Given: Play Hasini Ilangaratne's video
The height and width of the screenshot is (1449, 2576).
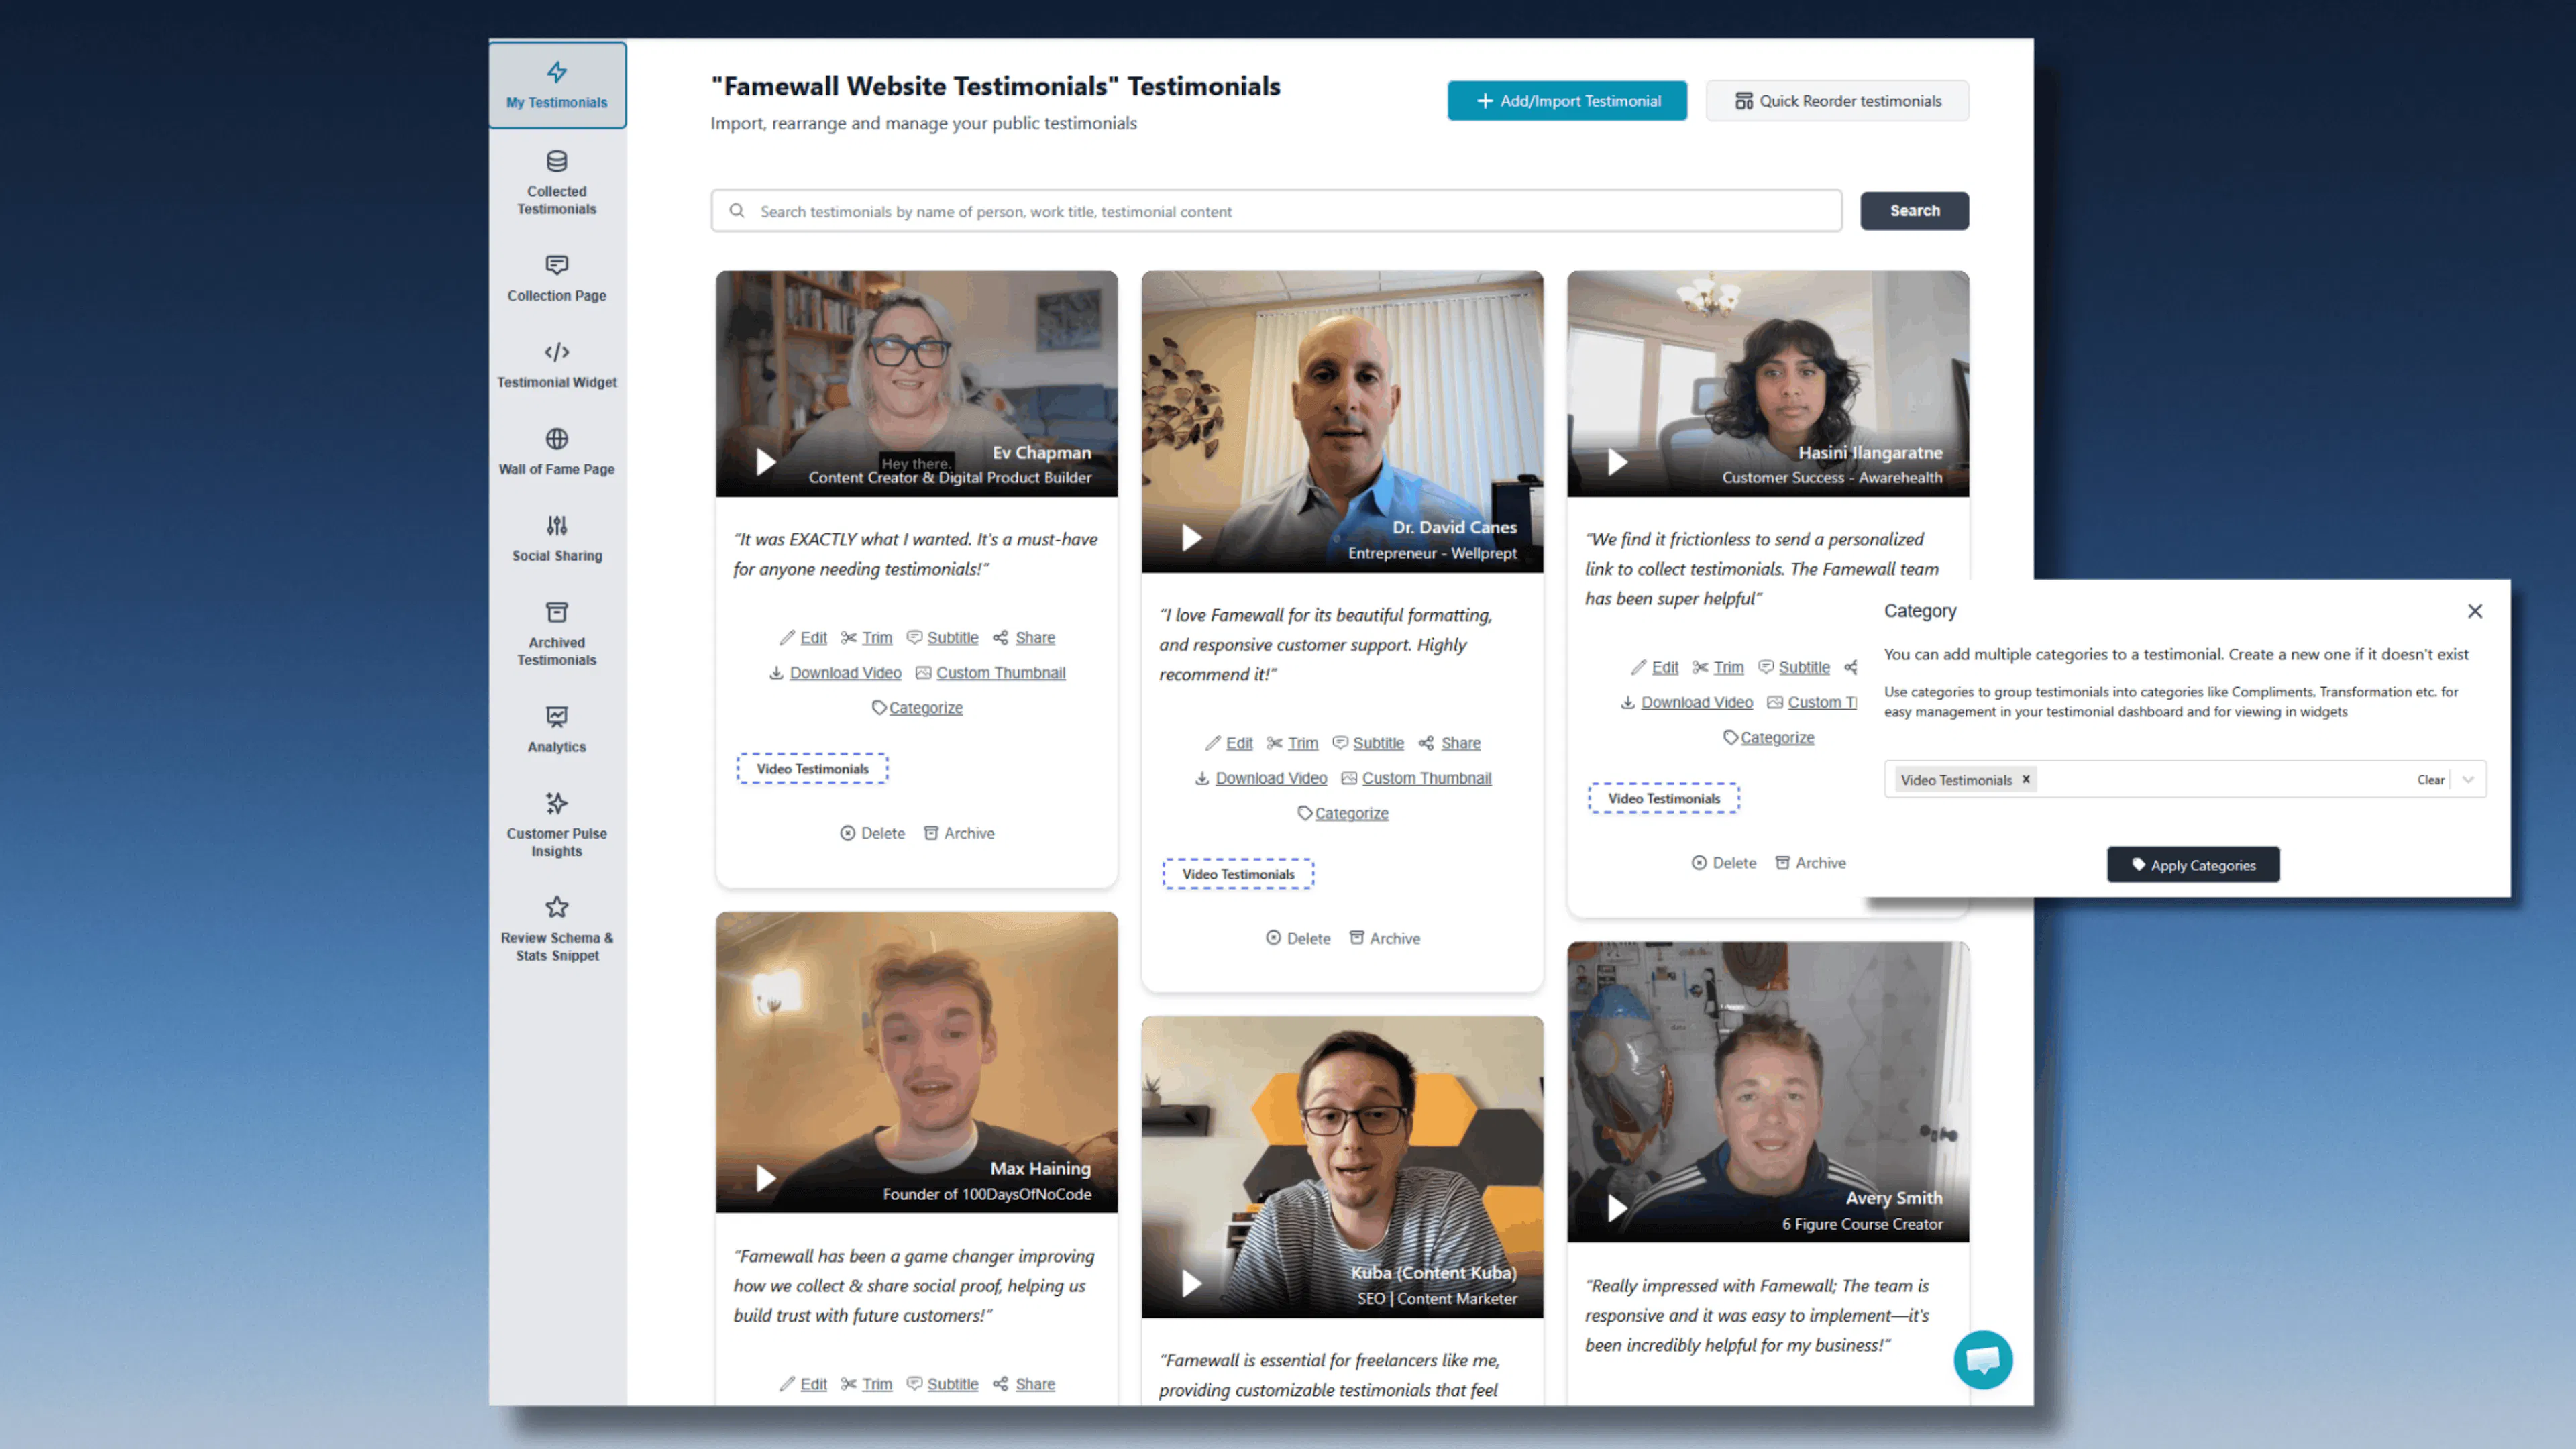Looking at the screenshot, I should click(1617, 462).
